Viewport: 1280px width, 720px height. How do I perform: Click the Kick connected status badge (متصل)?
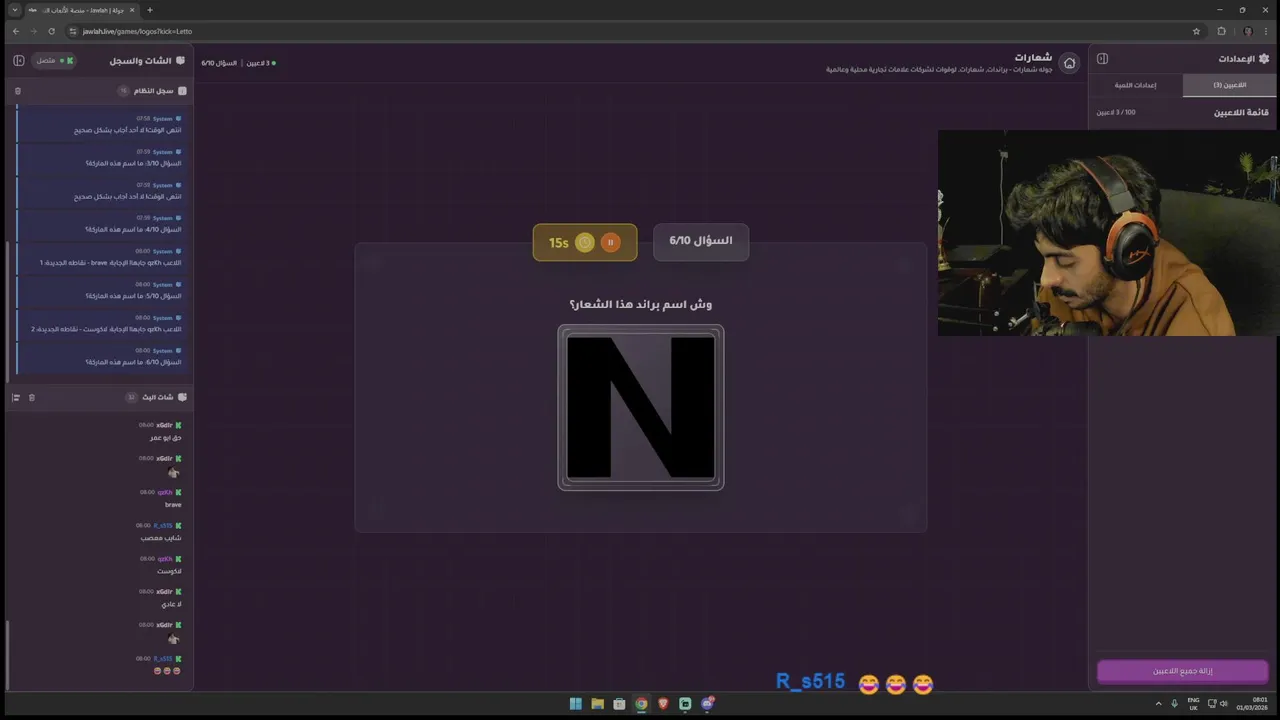[54, 61]
